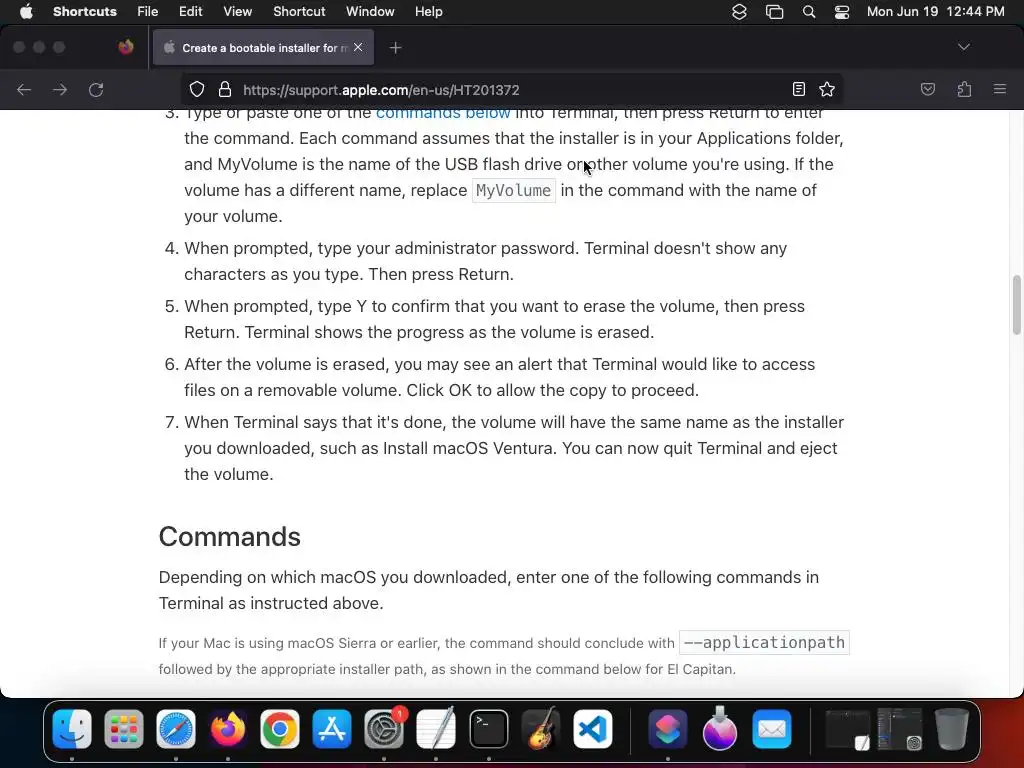The image size is (1024, 768).
Task: Go forward using the browser forward arrow
Action: (60, 89)
